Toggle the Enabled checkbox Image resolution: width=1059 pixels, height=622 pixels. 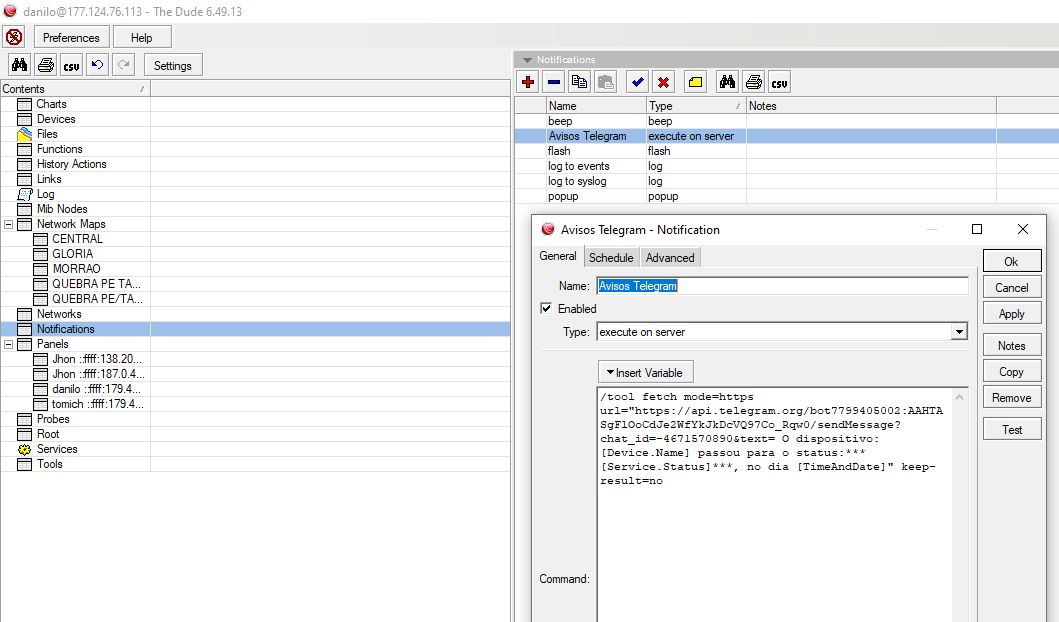[546, 308]
